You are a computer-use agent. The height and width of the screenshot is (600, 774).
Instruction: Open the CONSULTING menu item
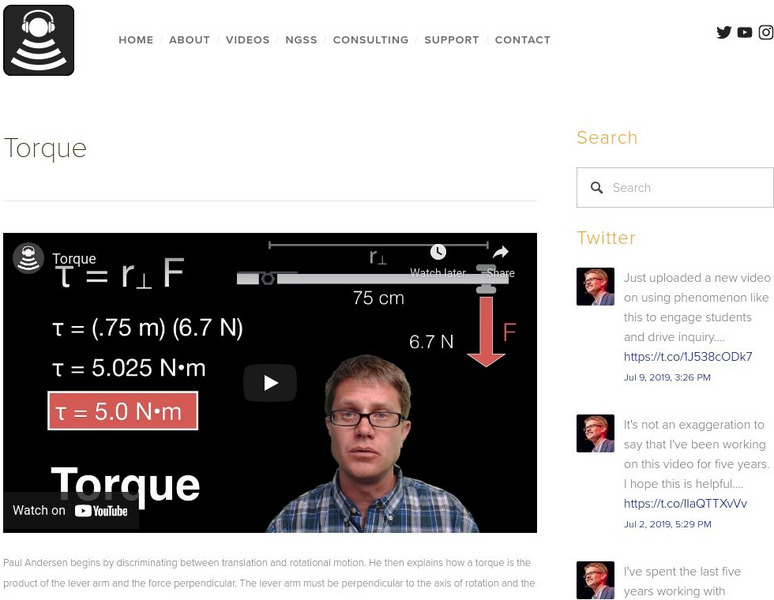(x=371, y=40)
